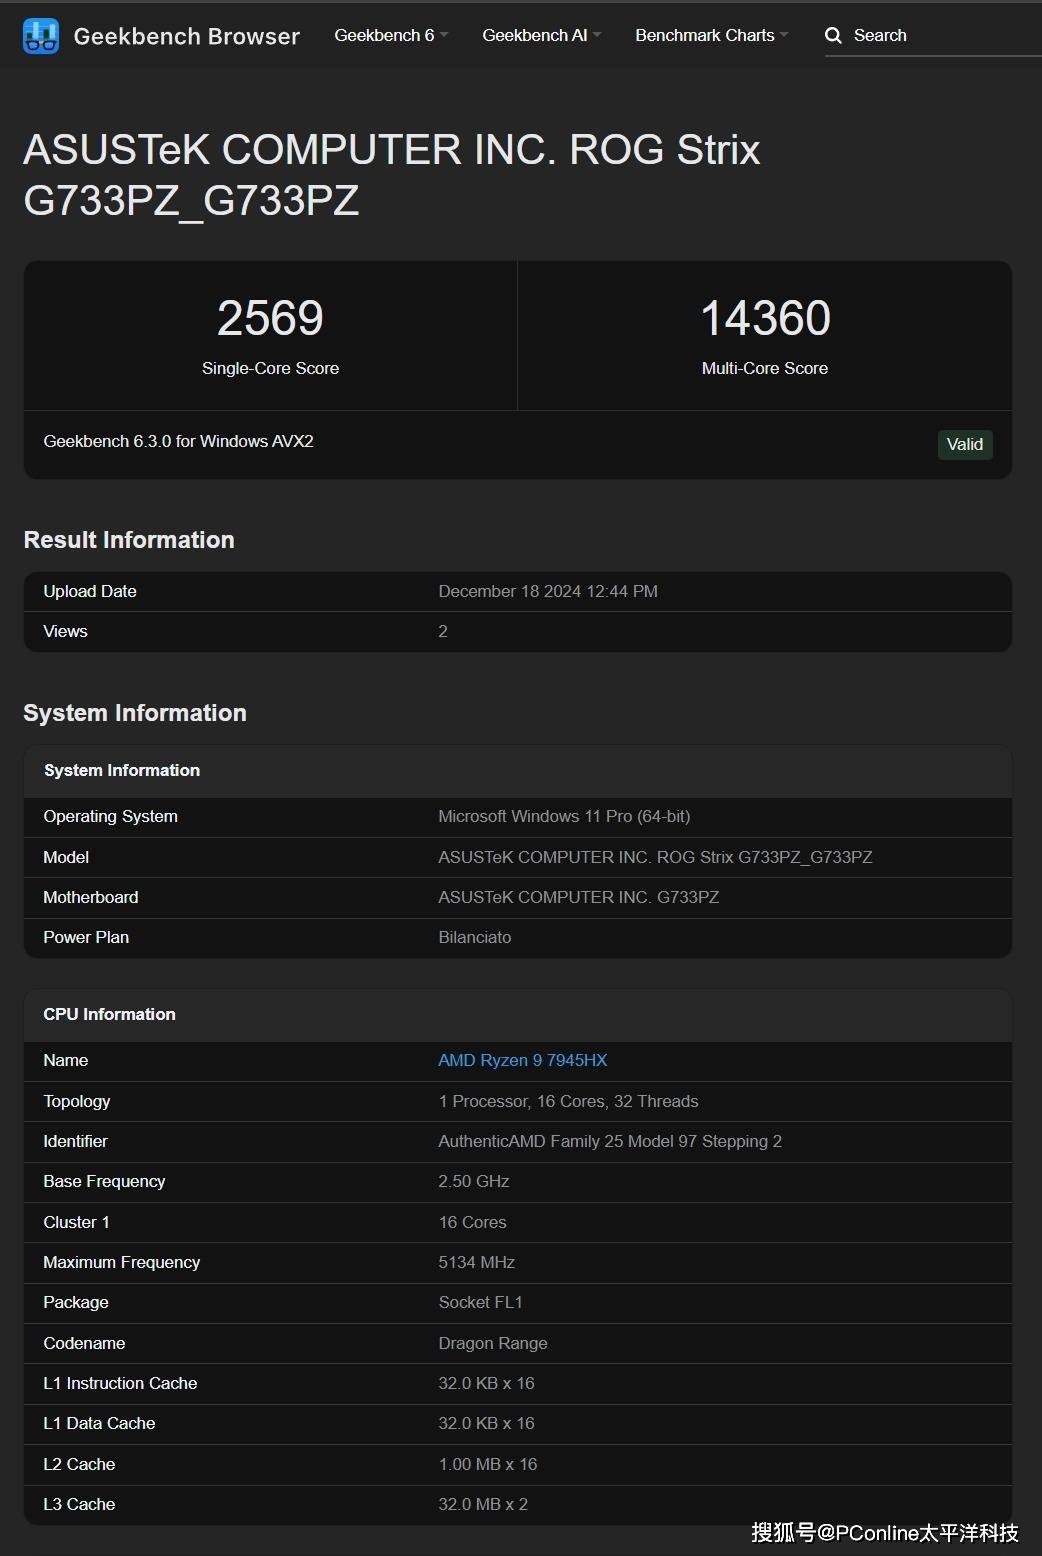
Task: Focus the Search input field
Action: tap(940, 36)
